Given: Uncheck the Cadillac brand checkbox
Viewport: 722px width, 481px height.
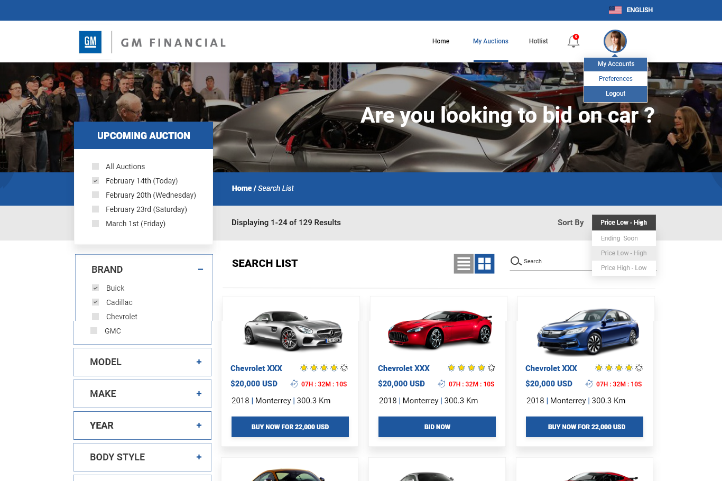Looking at the screenshot, I should tap(95, 302).
